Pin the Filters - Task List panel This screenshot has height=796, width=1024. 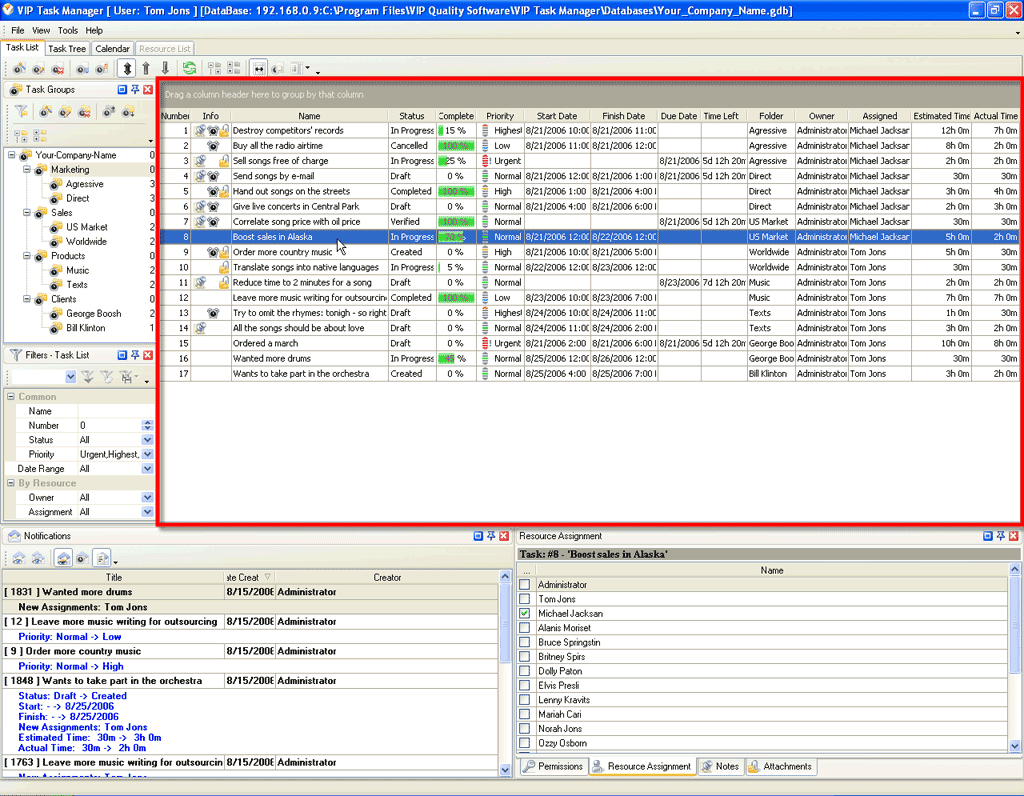tap(135, 355)
